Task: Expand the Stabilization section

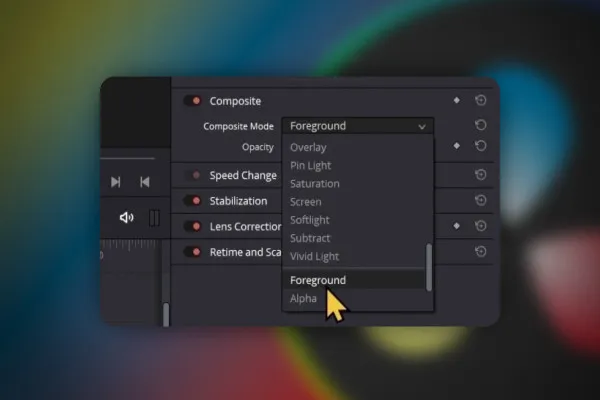Action: click(x=238, y=201)
